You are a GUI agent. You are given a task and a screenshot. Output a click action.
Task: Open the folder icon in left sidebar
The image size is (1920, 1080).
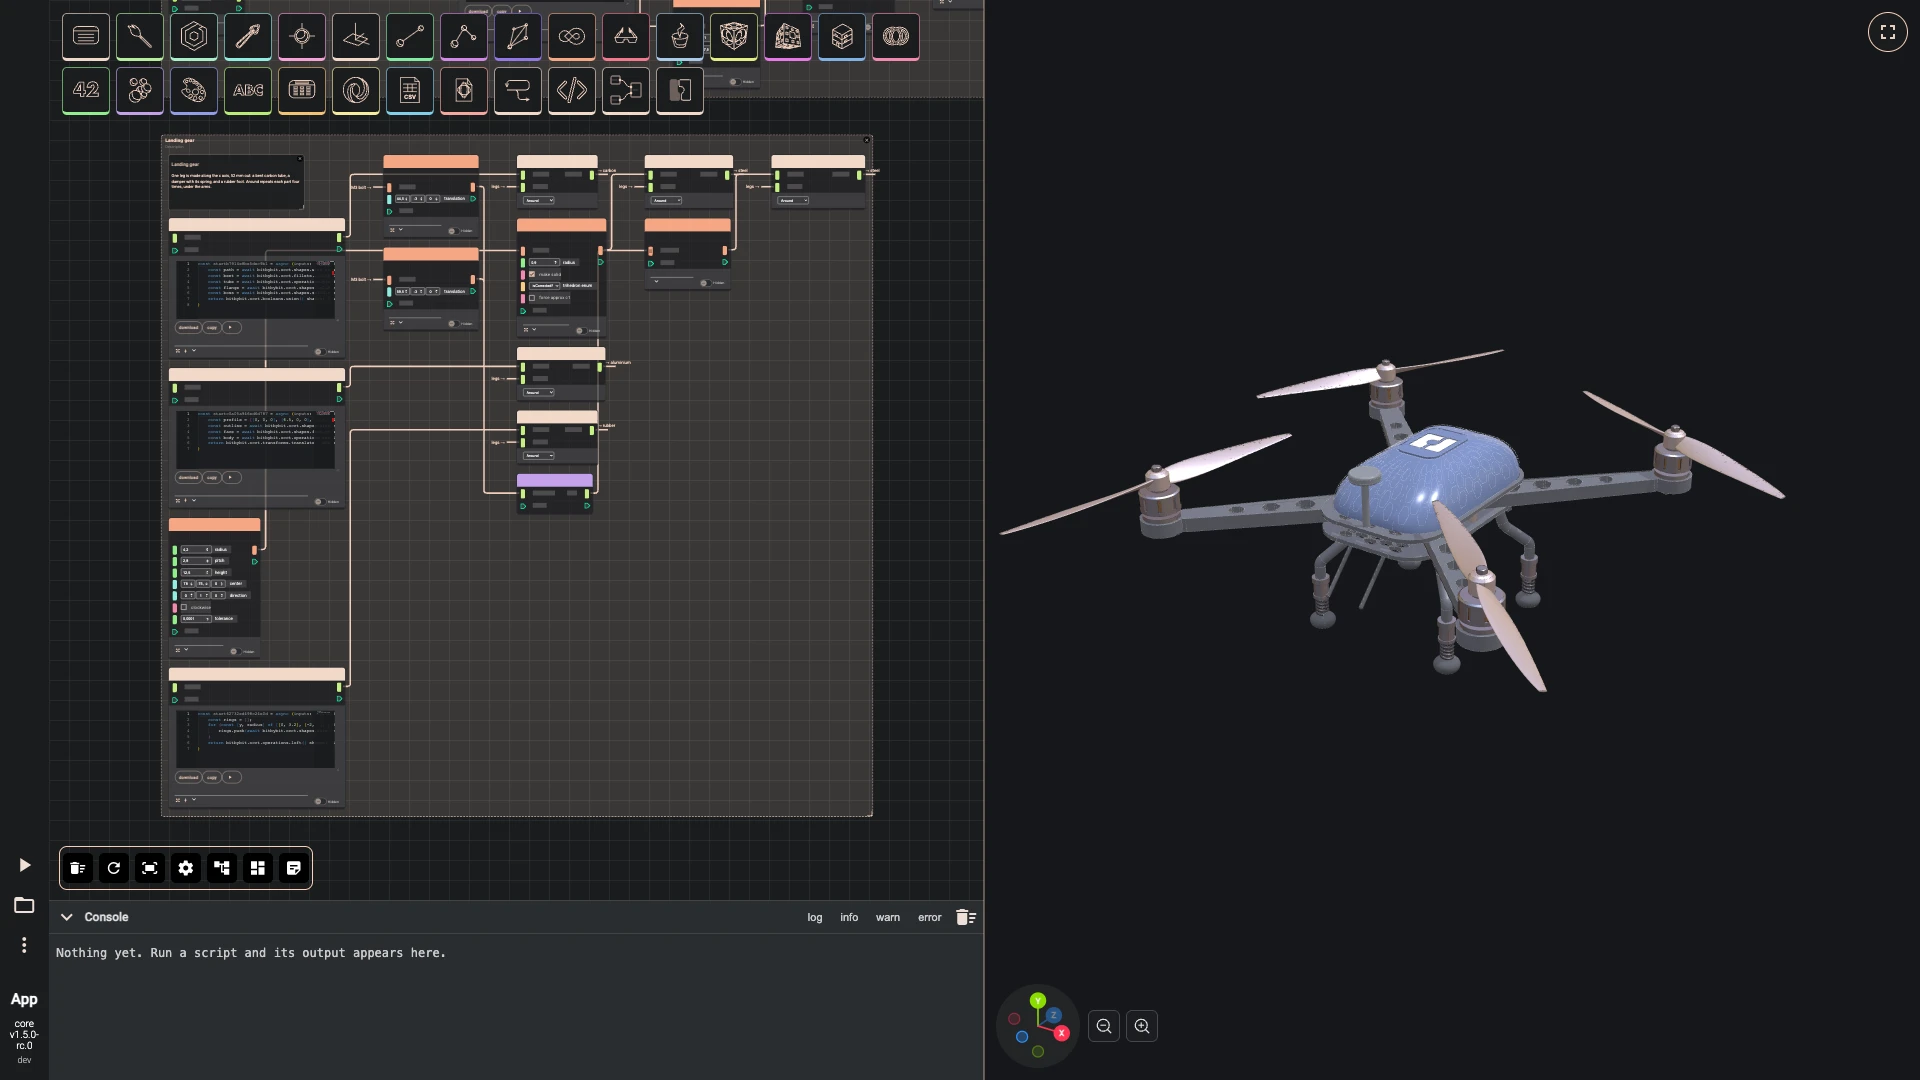pyautogui.click(x=24, y=905)
